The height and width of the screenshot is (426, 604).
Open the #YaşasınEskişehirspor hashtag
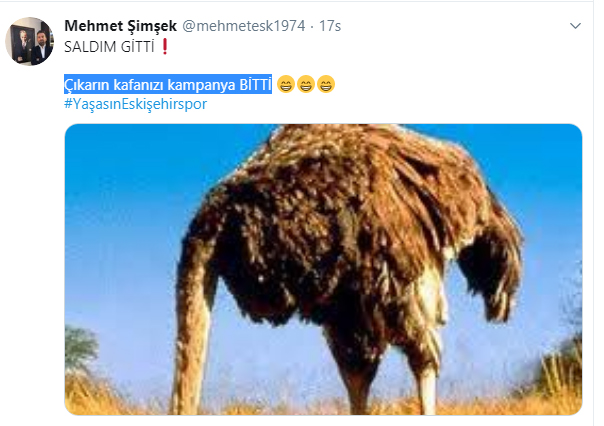[x=135, y=104]
